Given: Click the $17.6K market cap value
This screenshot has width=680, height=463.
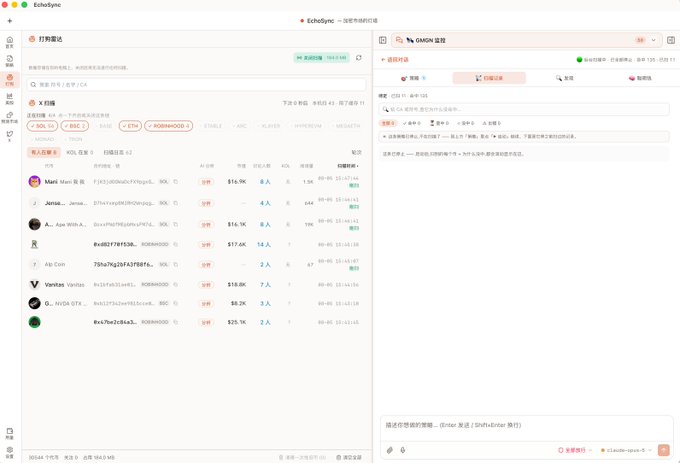Looking at the screenshot, I should 237,245.
